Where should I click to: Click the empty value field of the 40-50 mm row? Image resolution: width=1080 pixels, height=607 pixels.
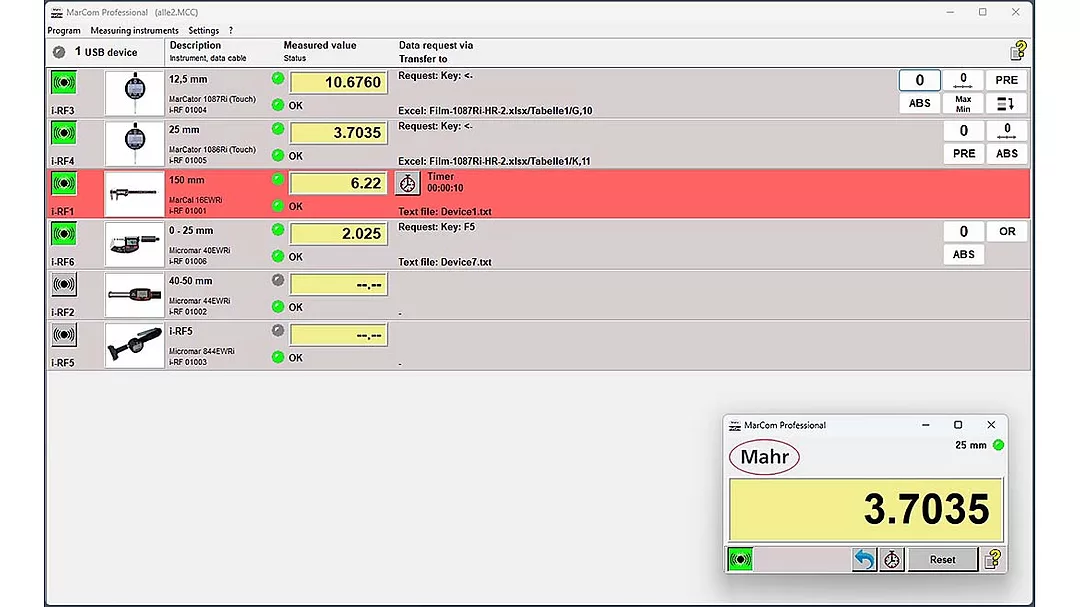tap(338, 284)
